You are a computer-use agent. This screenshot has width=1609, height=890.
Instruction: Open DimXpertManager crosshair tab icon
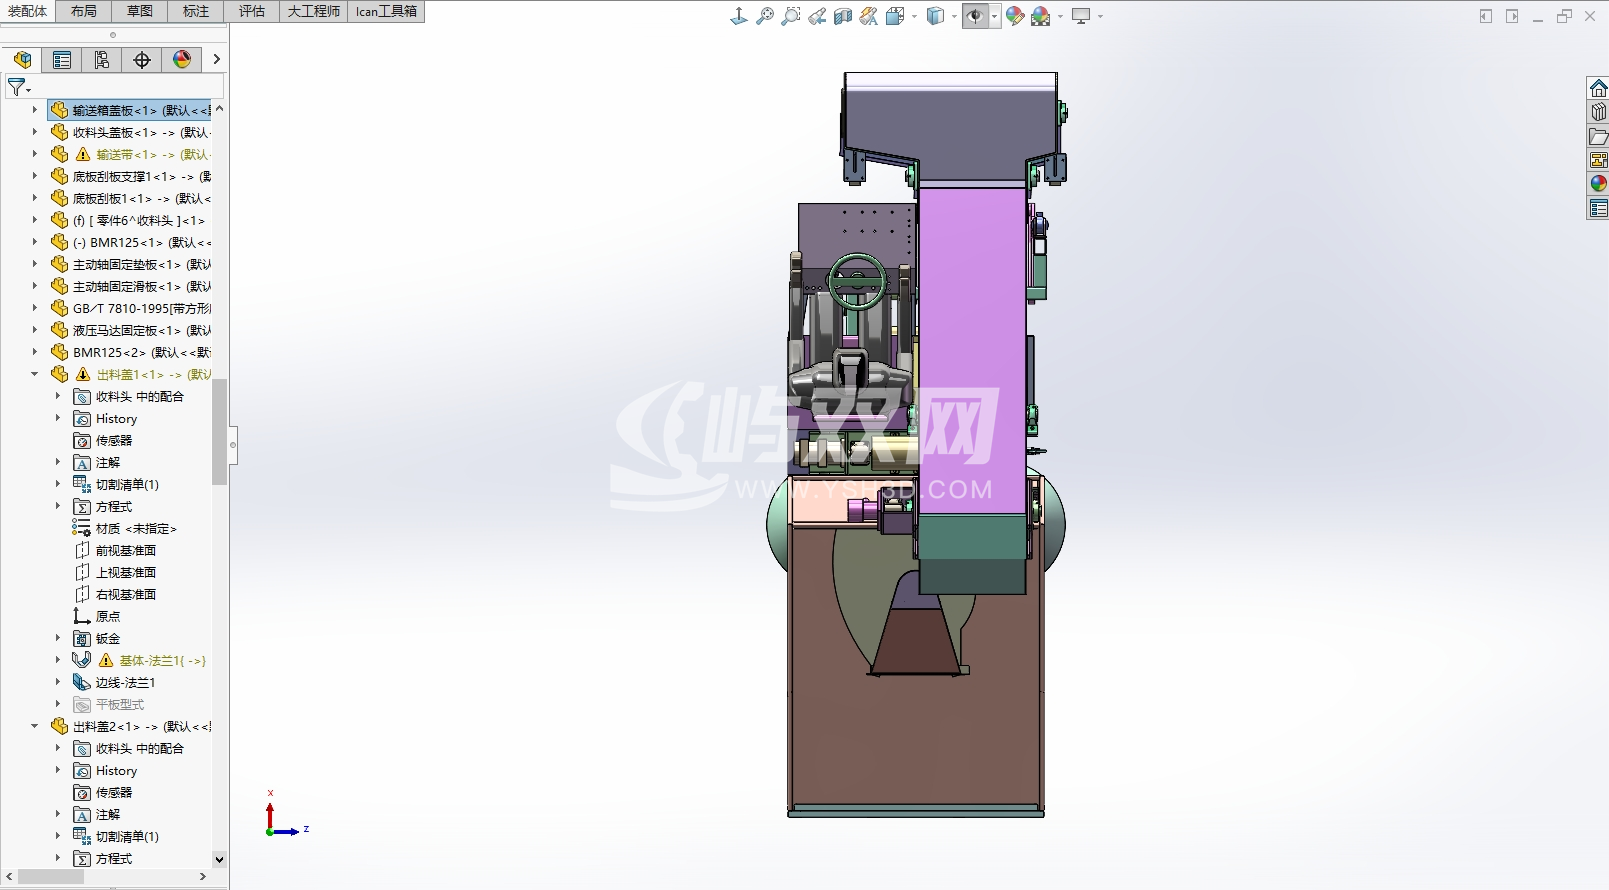[142, 60]
